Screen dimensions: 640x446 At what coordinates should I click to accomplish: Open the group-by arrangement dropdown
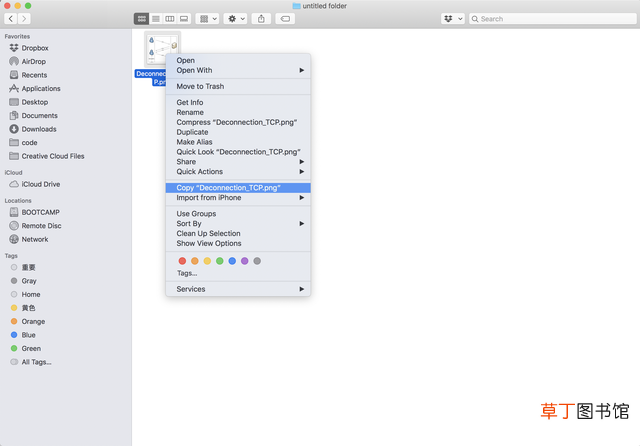(208, 19)
